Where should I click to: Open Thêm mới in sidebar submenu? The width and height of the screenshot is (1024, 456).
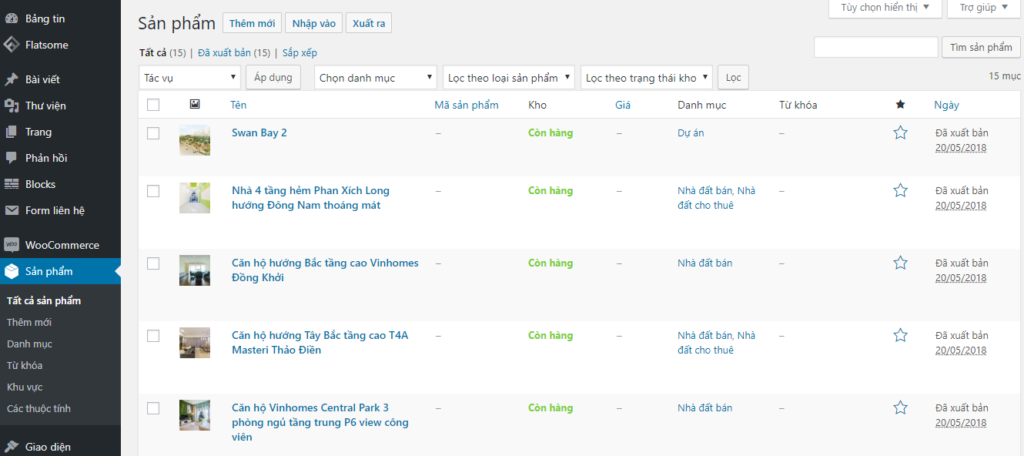point(29,322)
